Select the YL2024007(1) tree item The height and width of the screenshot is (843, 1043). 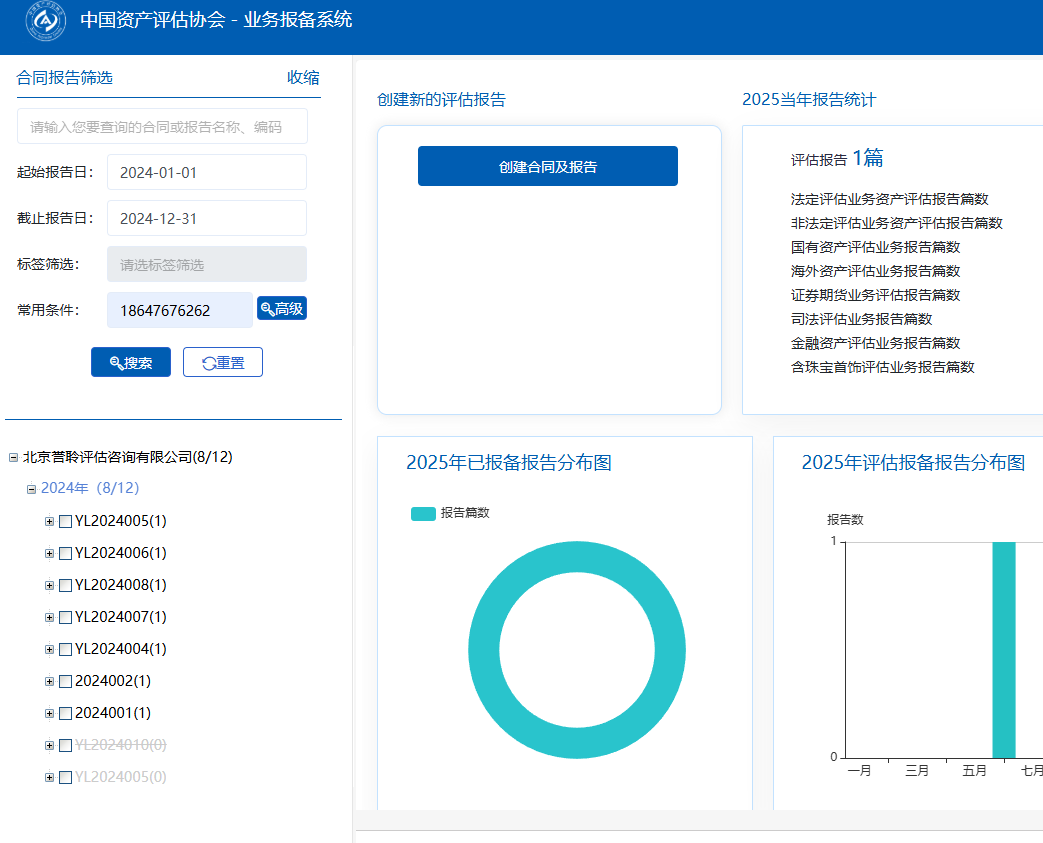[x=120, y=617]
